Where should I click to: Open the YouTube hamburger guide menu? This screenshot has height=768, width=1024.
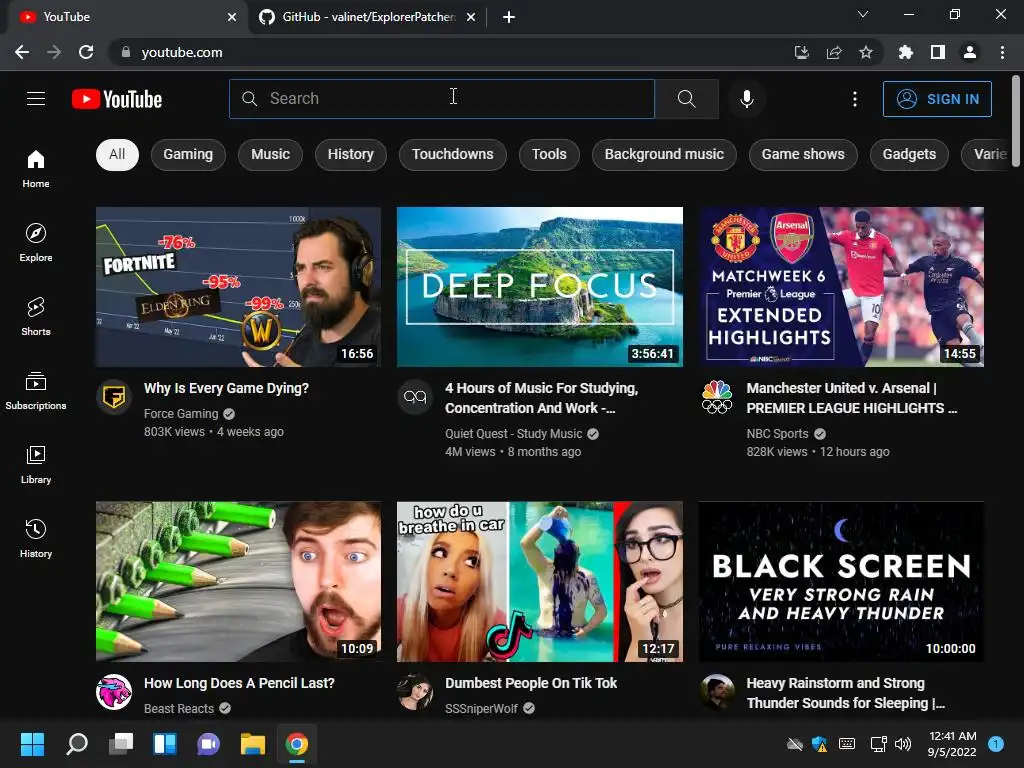tap(36, 99)
